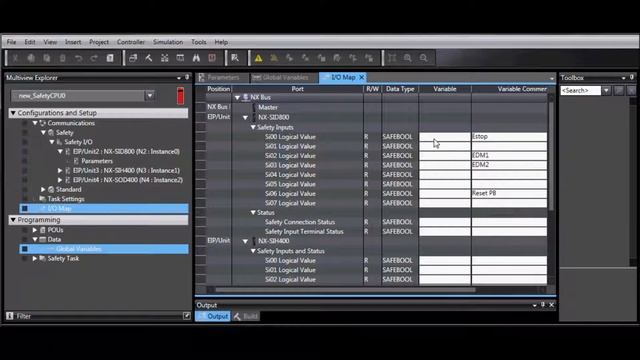
Task: Select the Output tab
Action: [213, 316]
